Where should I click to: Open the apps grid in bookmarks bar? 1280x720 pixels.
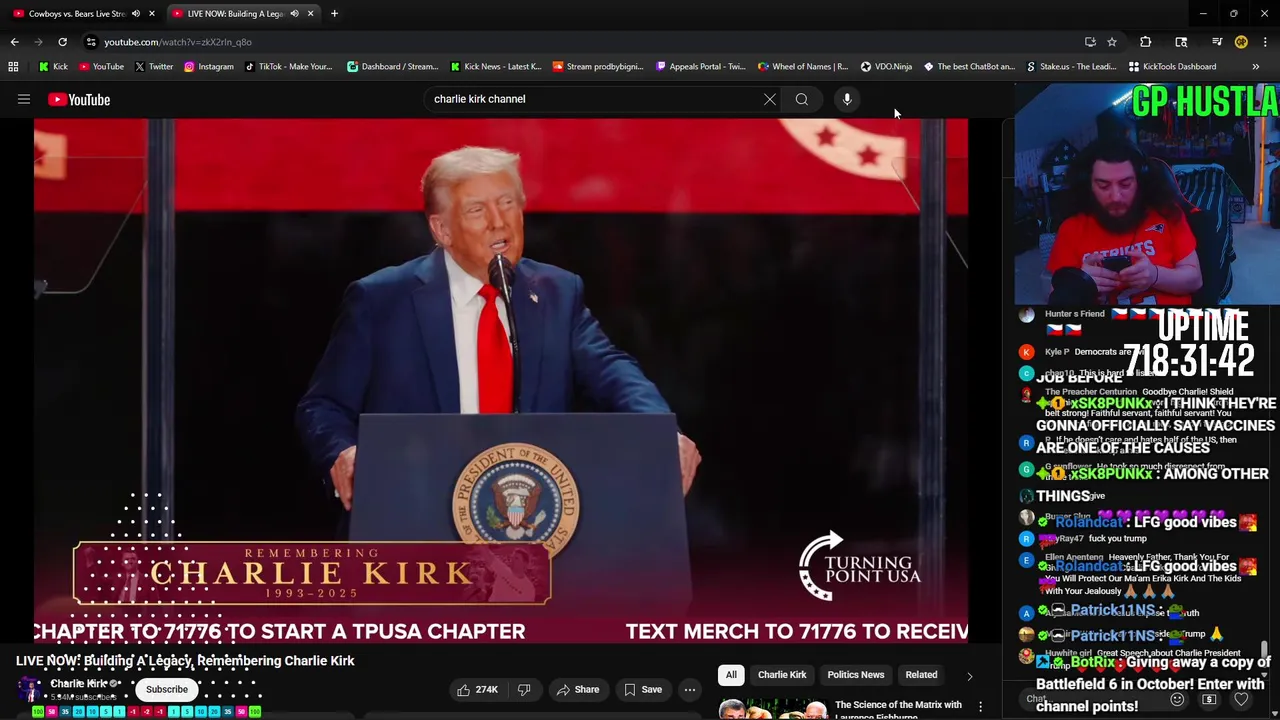(x=13, y=66)
